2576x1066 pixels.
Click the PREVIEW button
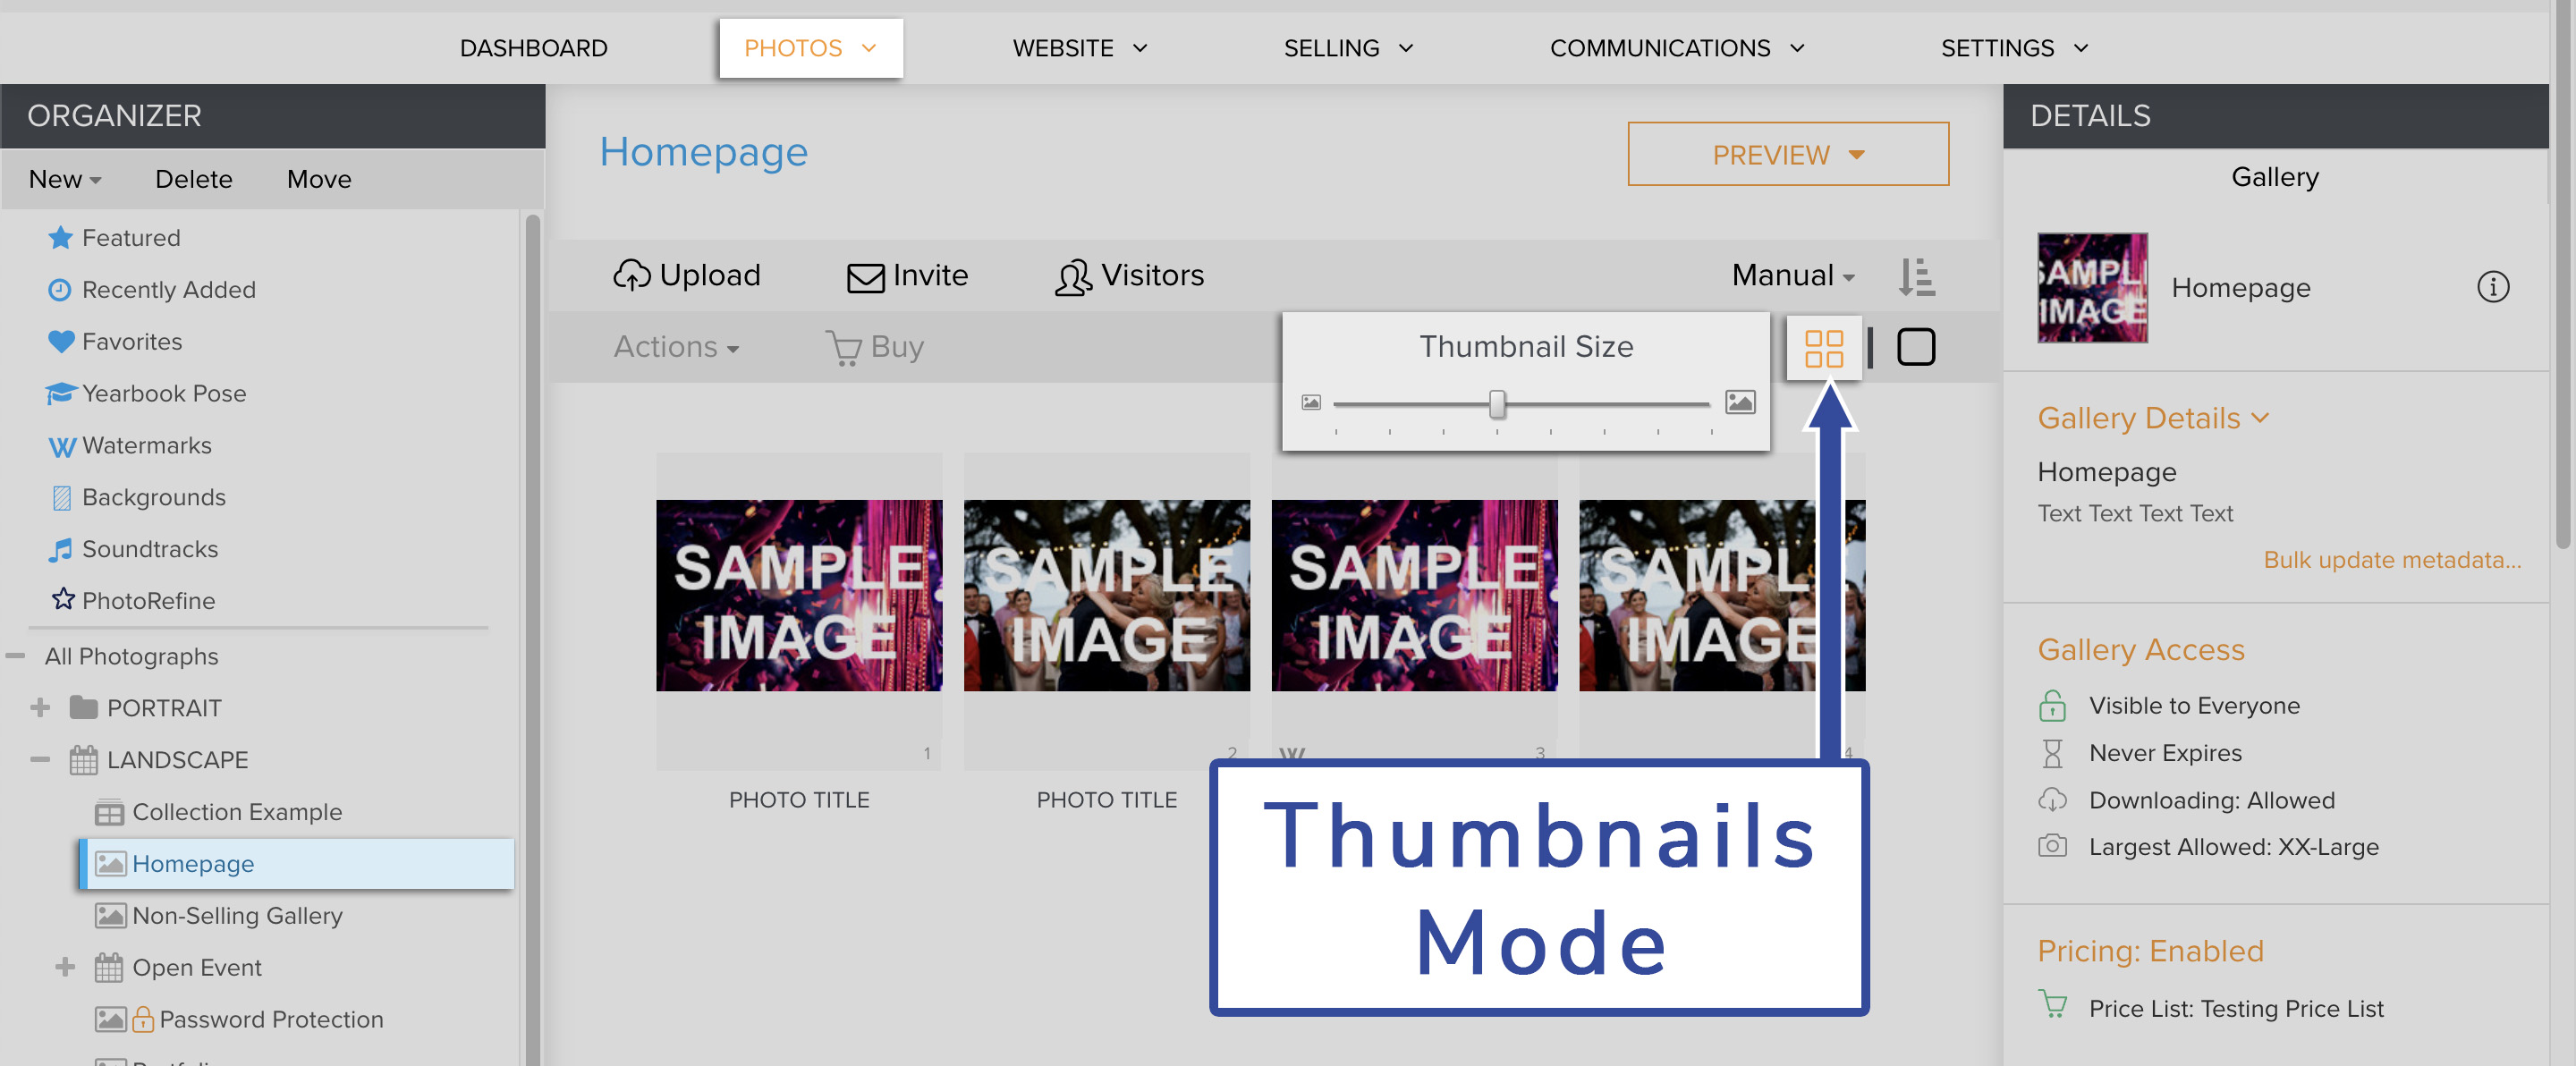tap(1787, 154)
